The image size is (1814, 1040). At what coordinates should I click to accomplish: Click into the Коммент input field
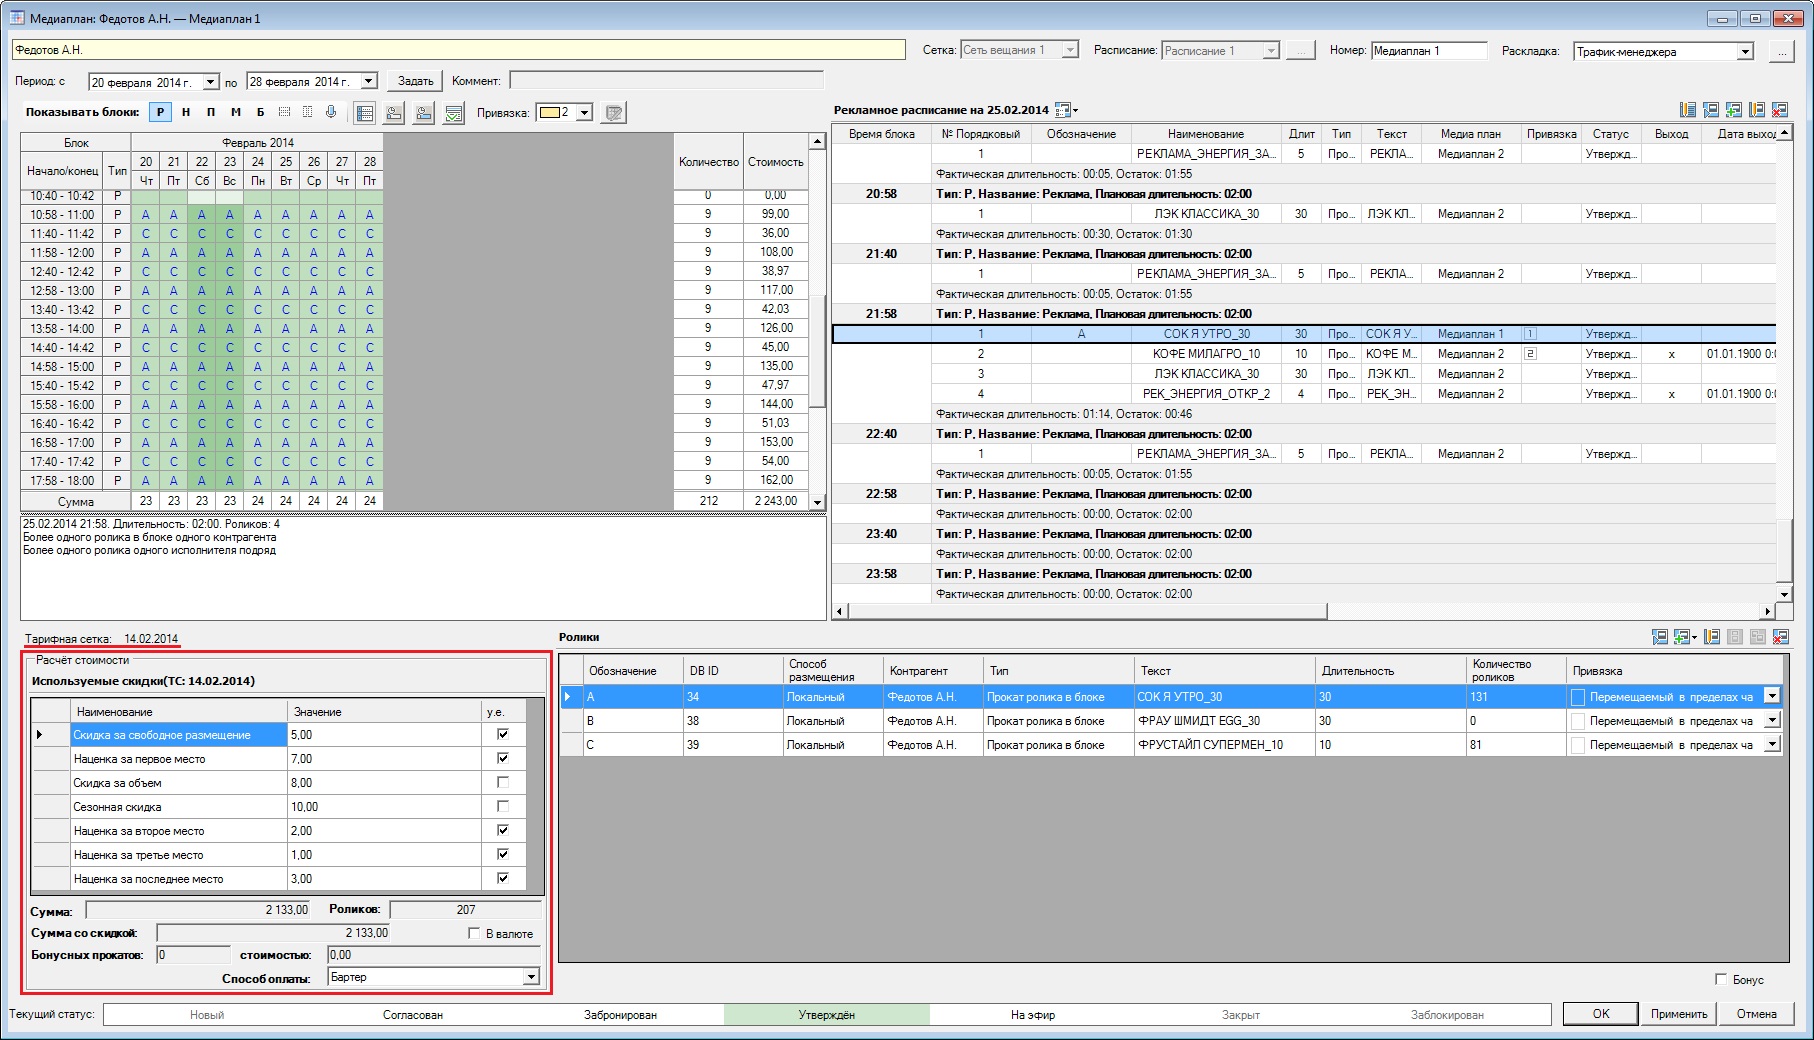pos(666,80)
